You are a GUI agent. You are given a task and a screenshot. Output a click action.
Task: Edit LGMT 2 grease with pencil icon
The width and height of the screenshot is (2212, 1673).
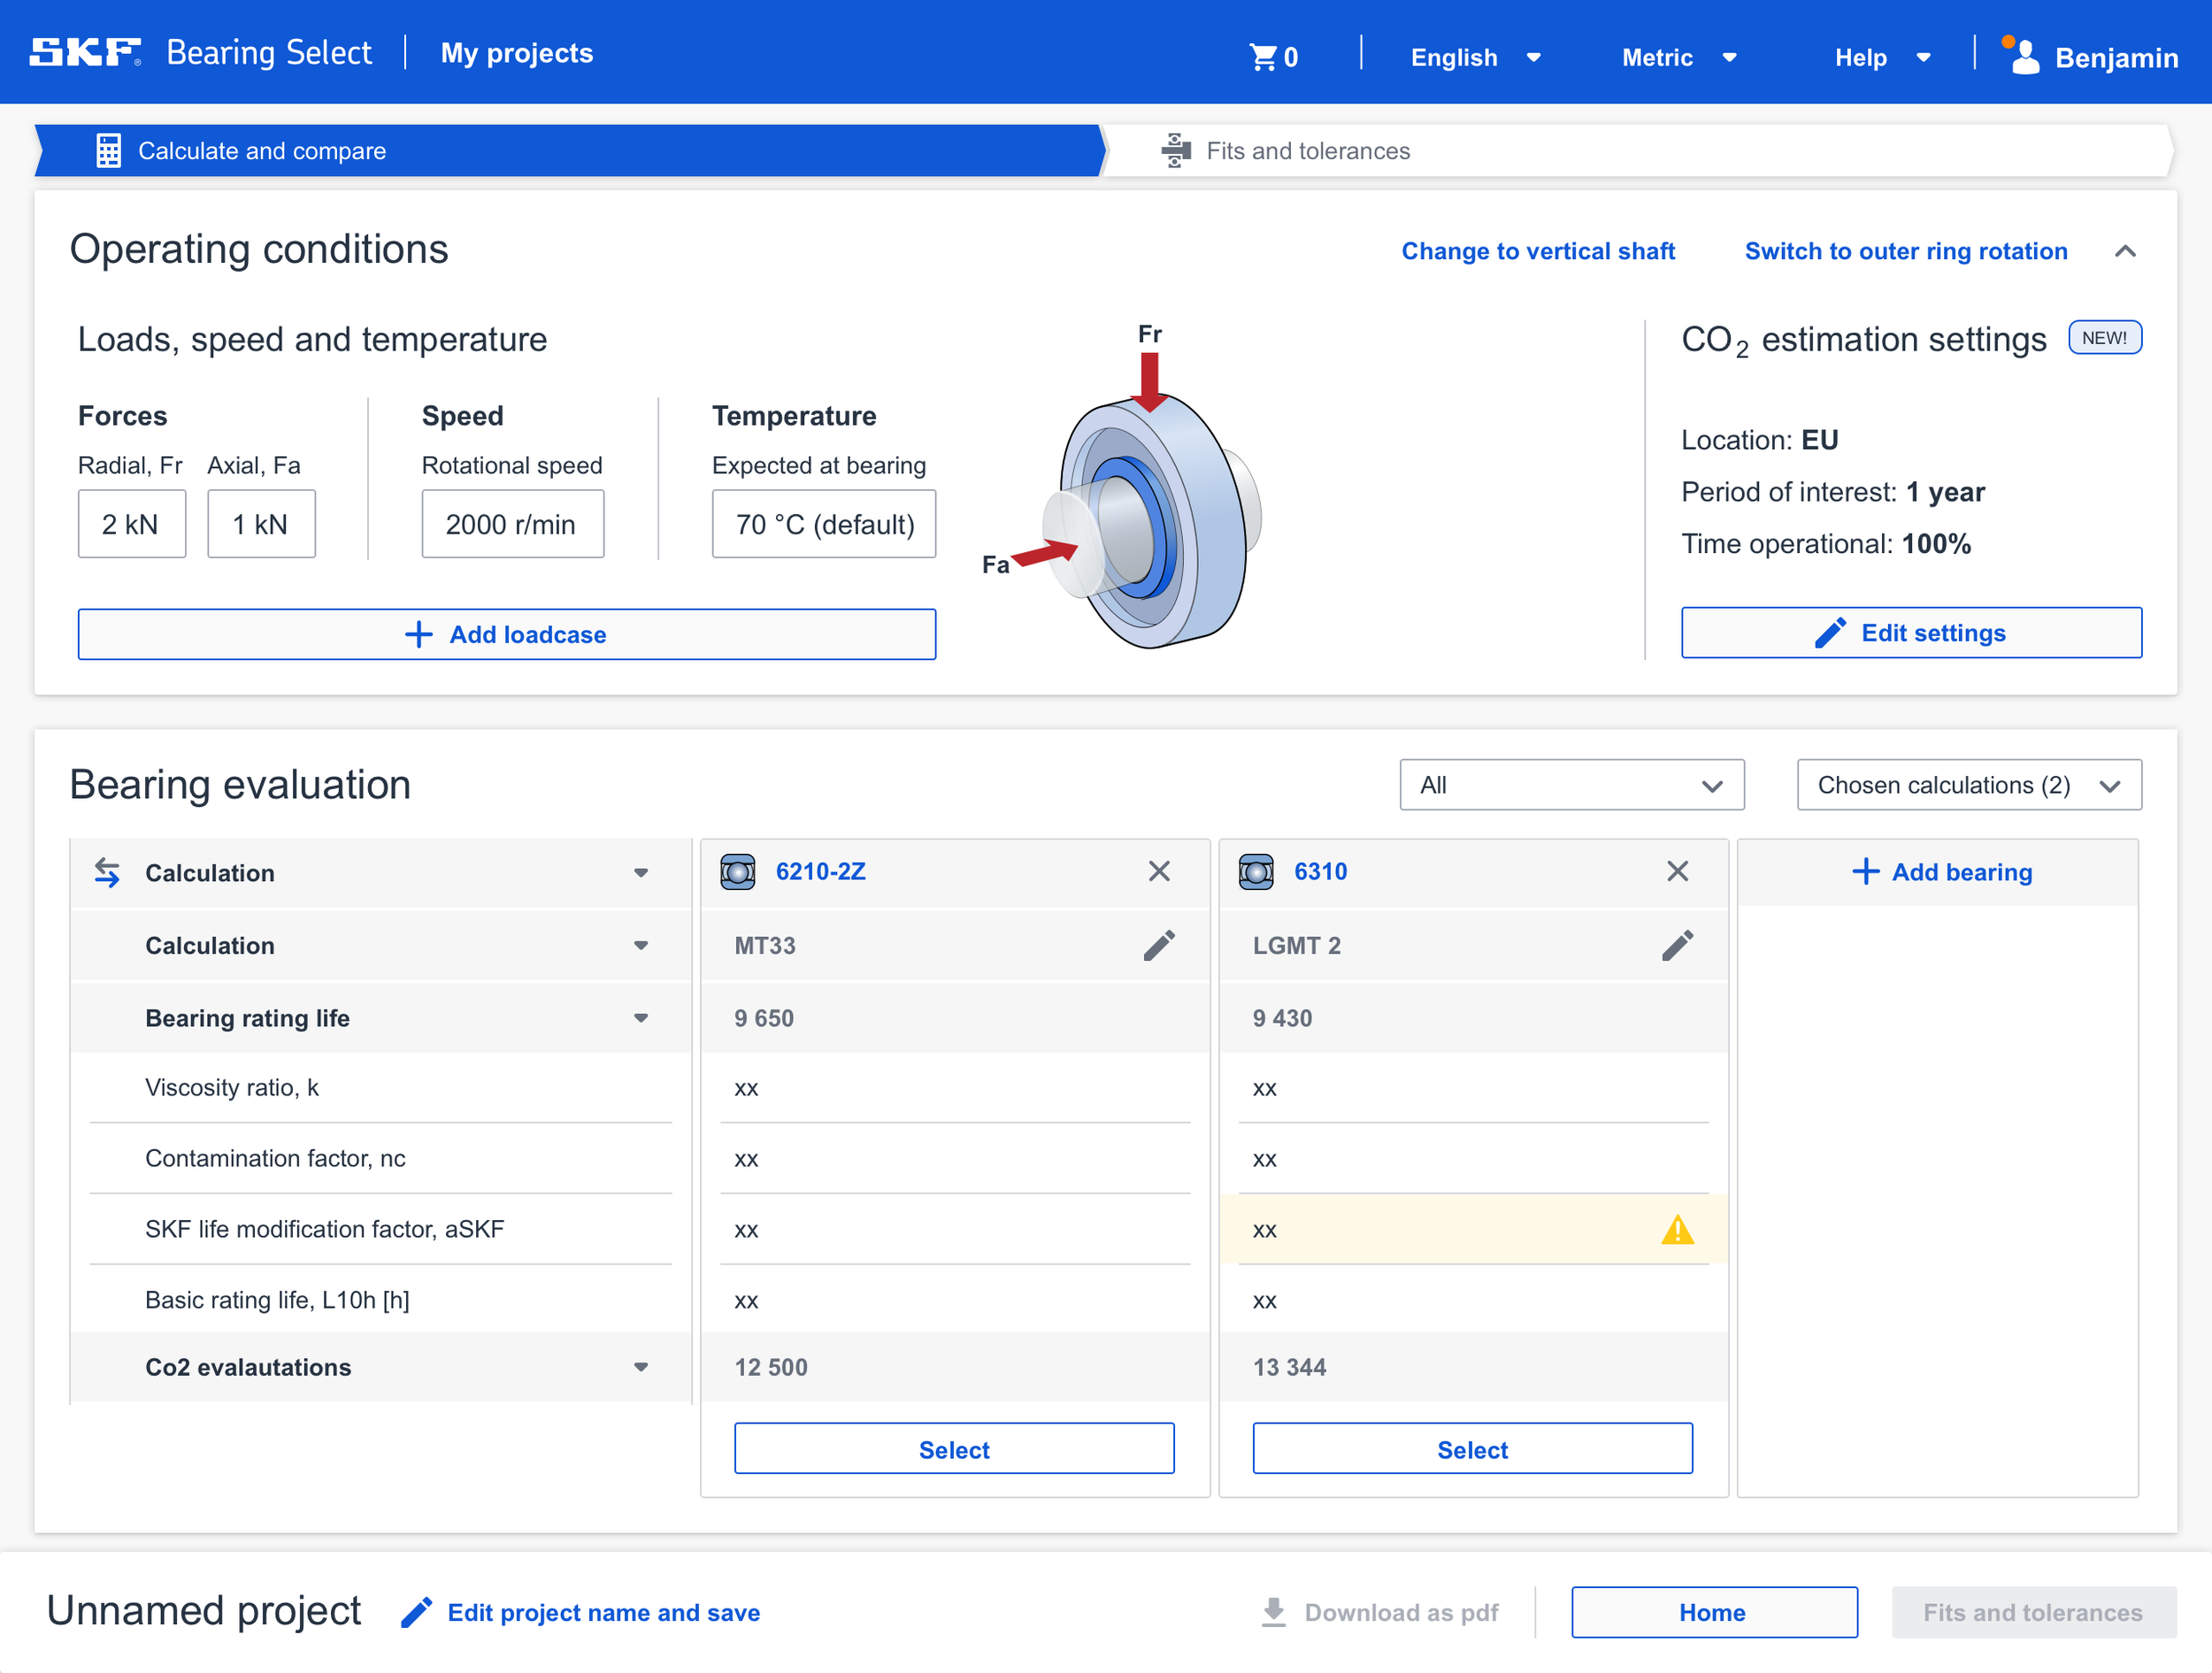1677,945
